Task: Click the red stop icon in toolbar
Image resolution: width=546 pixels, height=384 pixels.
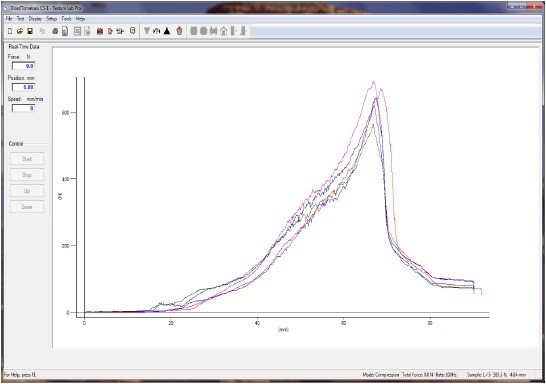Action: pos(179,31)
